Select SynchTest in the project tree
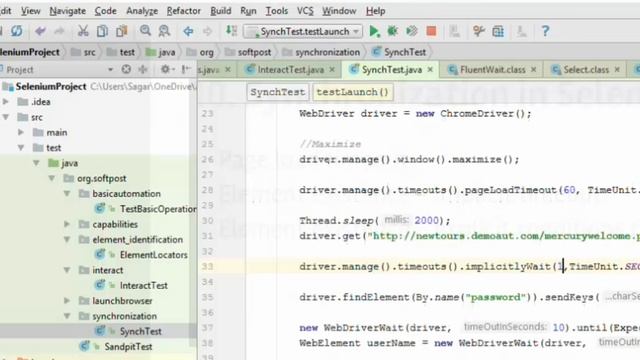The height and width of the screenshot is (360, 640). [140, 331]
